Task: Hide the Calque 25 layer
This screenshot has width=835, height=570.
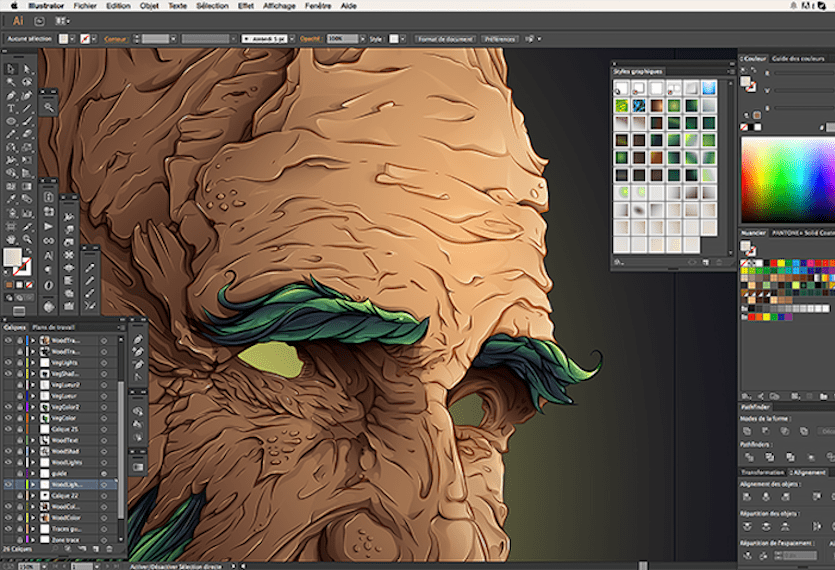Action: click(8, 429)
